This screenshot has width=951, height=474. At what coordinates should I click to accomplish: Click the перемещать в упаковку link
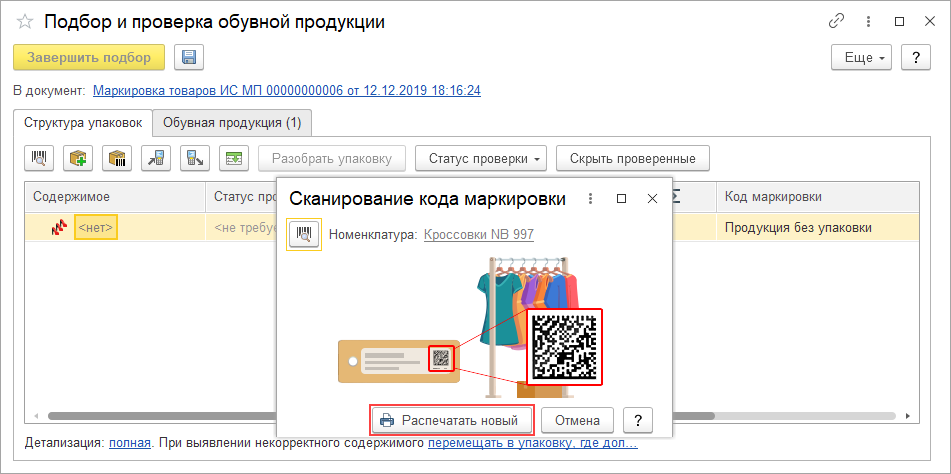533,443
